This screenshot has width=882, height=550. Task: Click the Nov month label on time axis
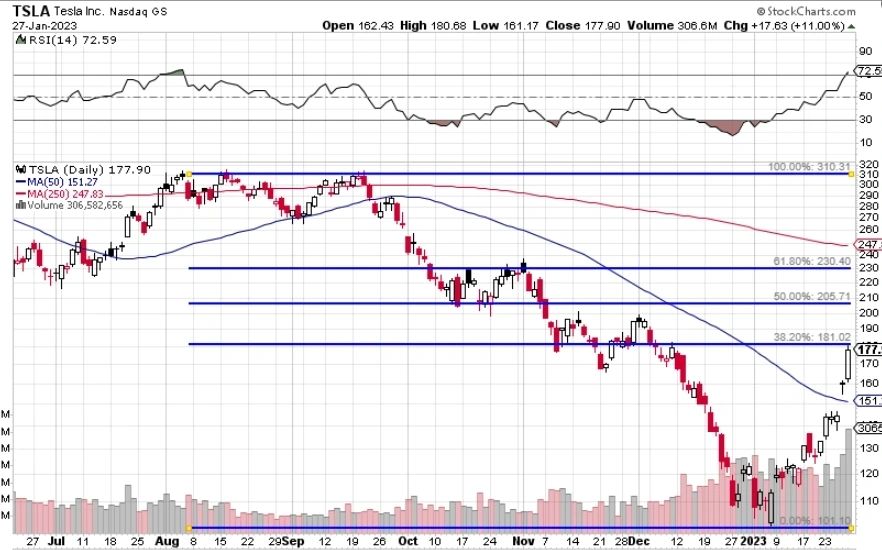coord(524,542)
